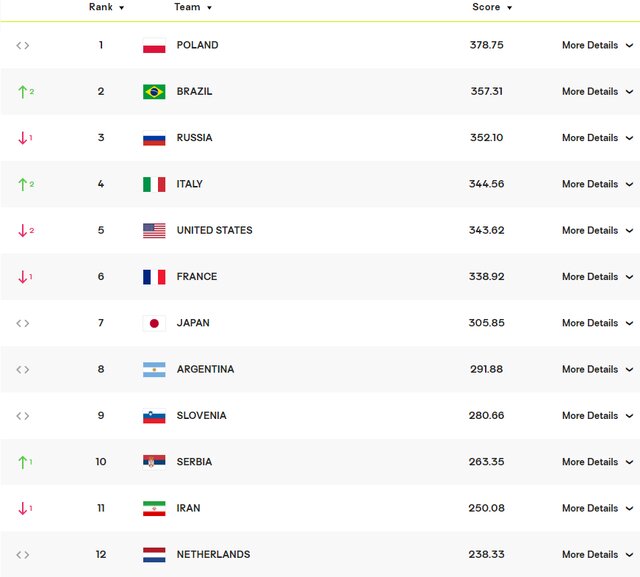Click the United States flag icon

click(x=154, y=231)
